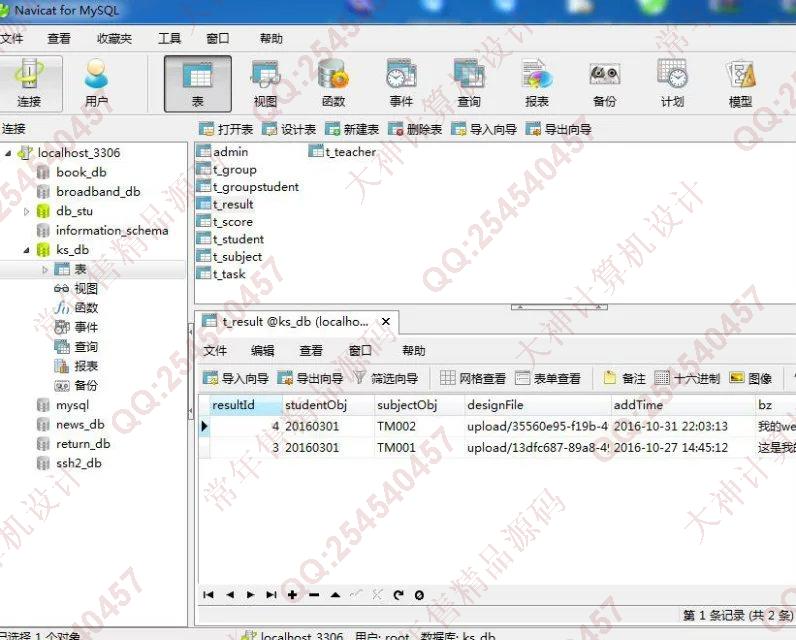Select the t_teacher table

point(343,152)
